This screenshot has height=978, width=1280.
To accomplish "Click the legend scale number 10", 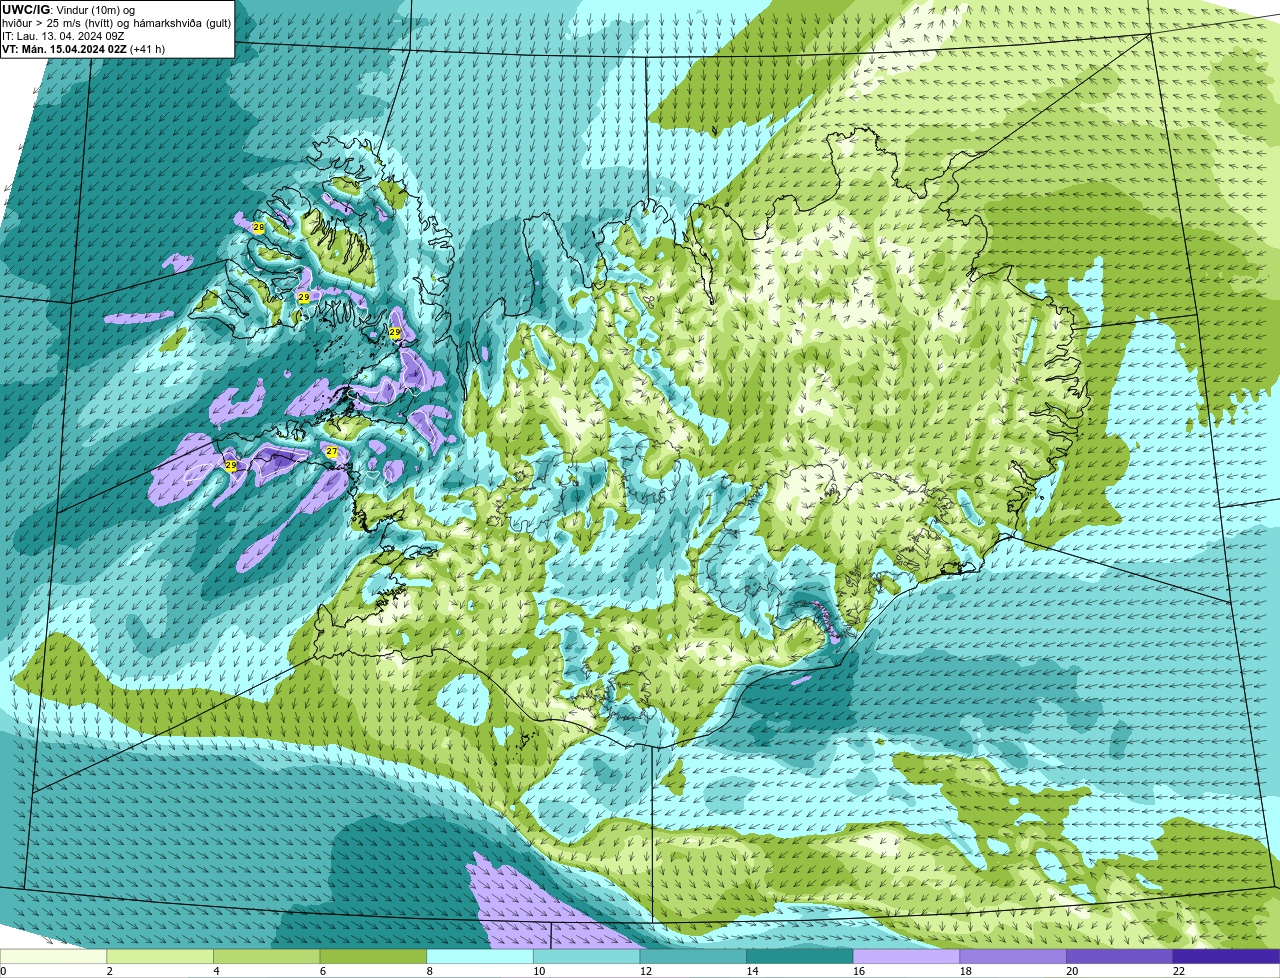I will click(539, 971).
